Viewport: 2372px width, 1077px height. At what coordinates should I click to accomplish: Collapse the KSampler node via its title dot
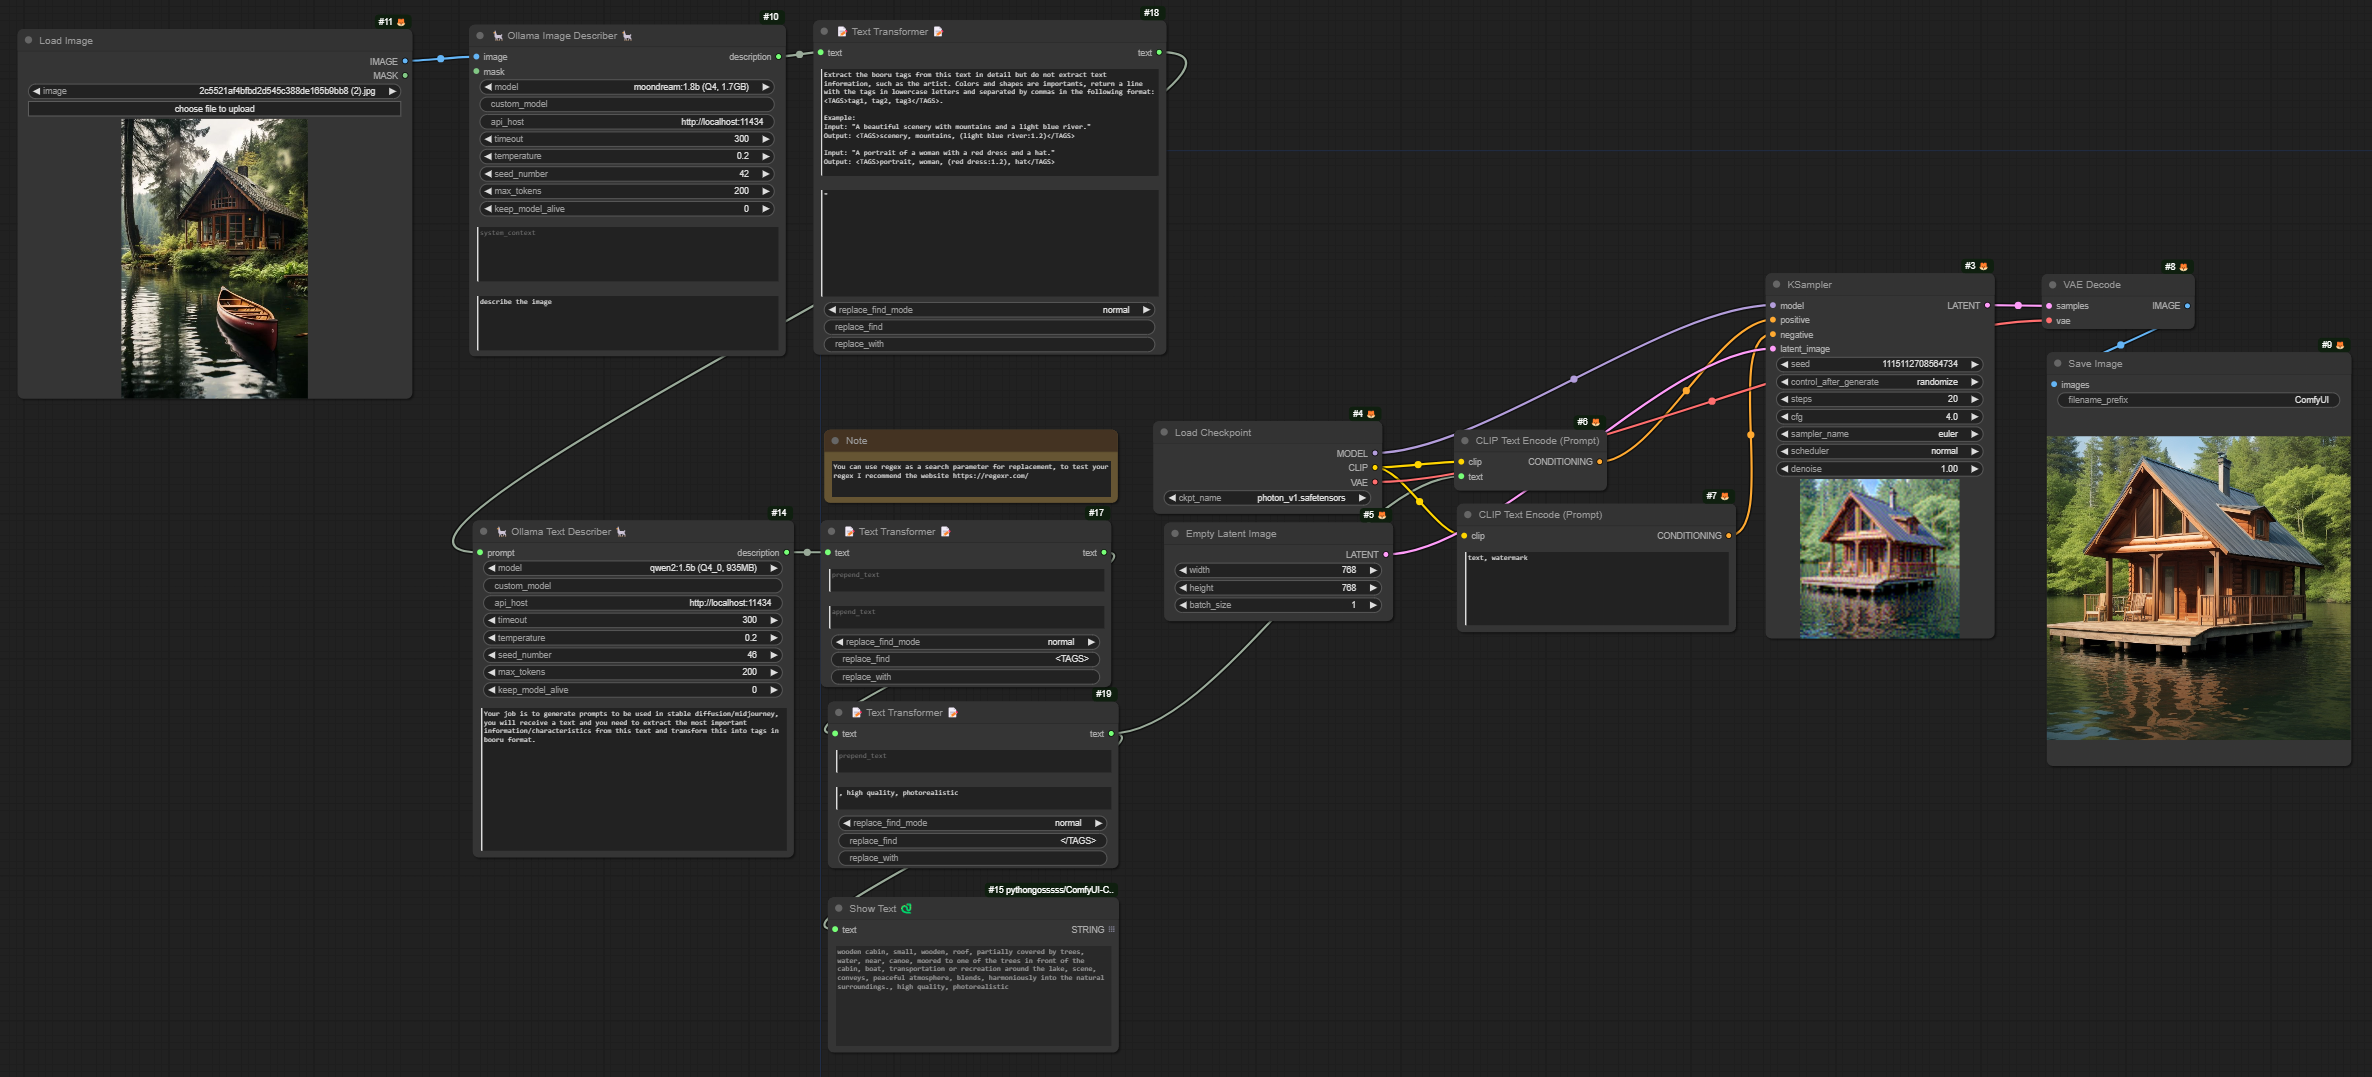coord(1777,285)
